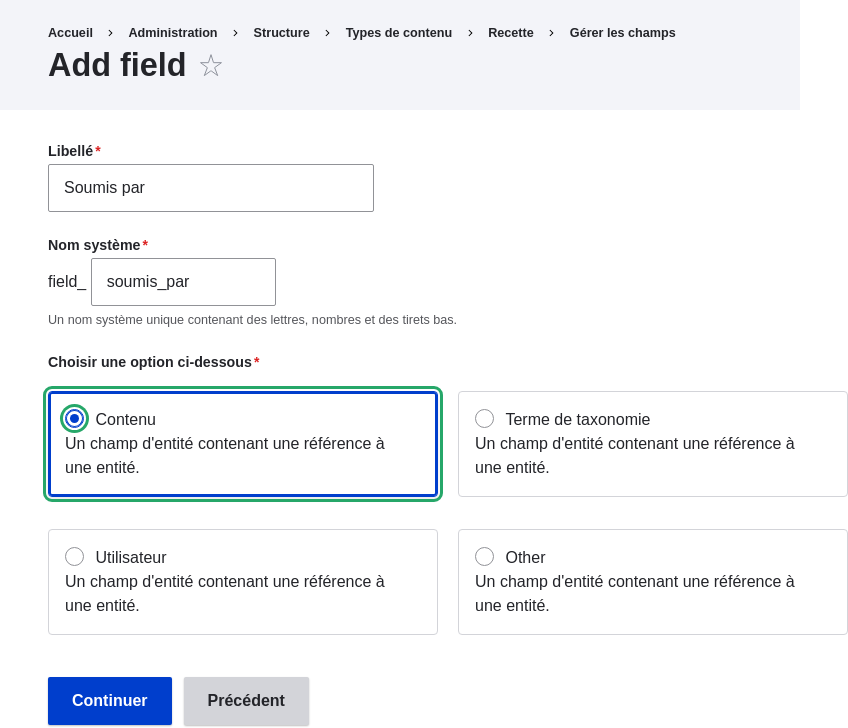Navigate to Types de contenu breadcrumb
Screen dimensions: 848x728
pos(399,32)
